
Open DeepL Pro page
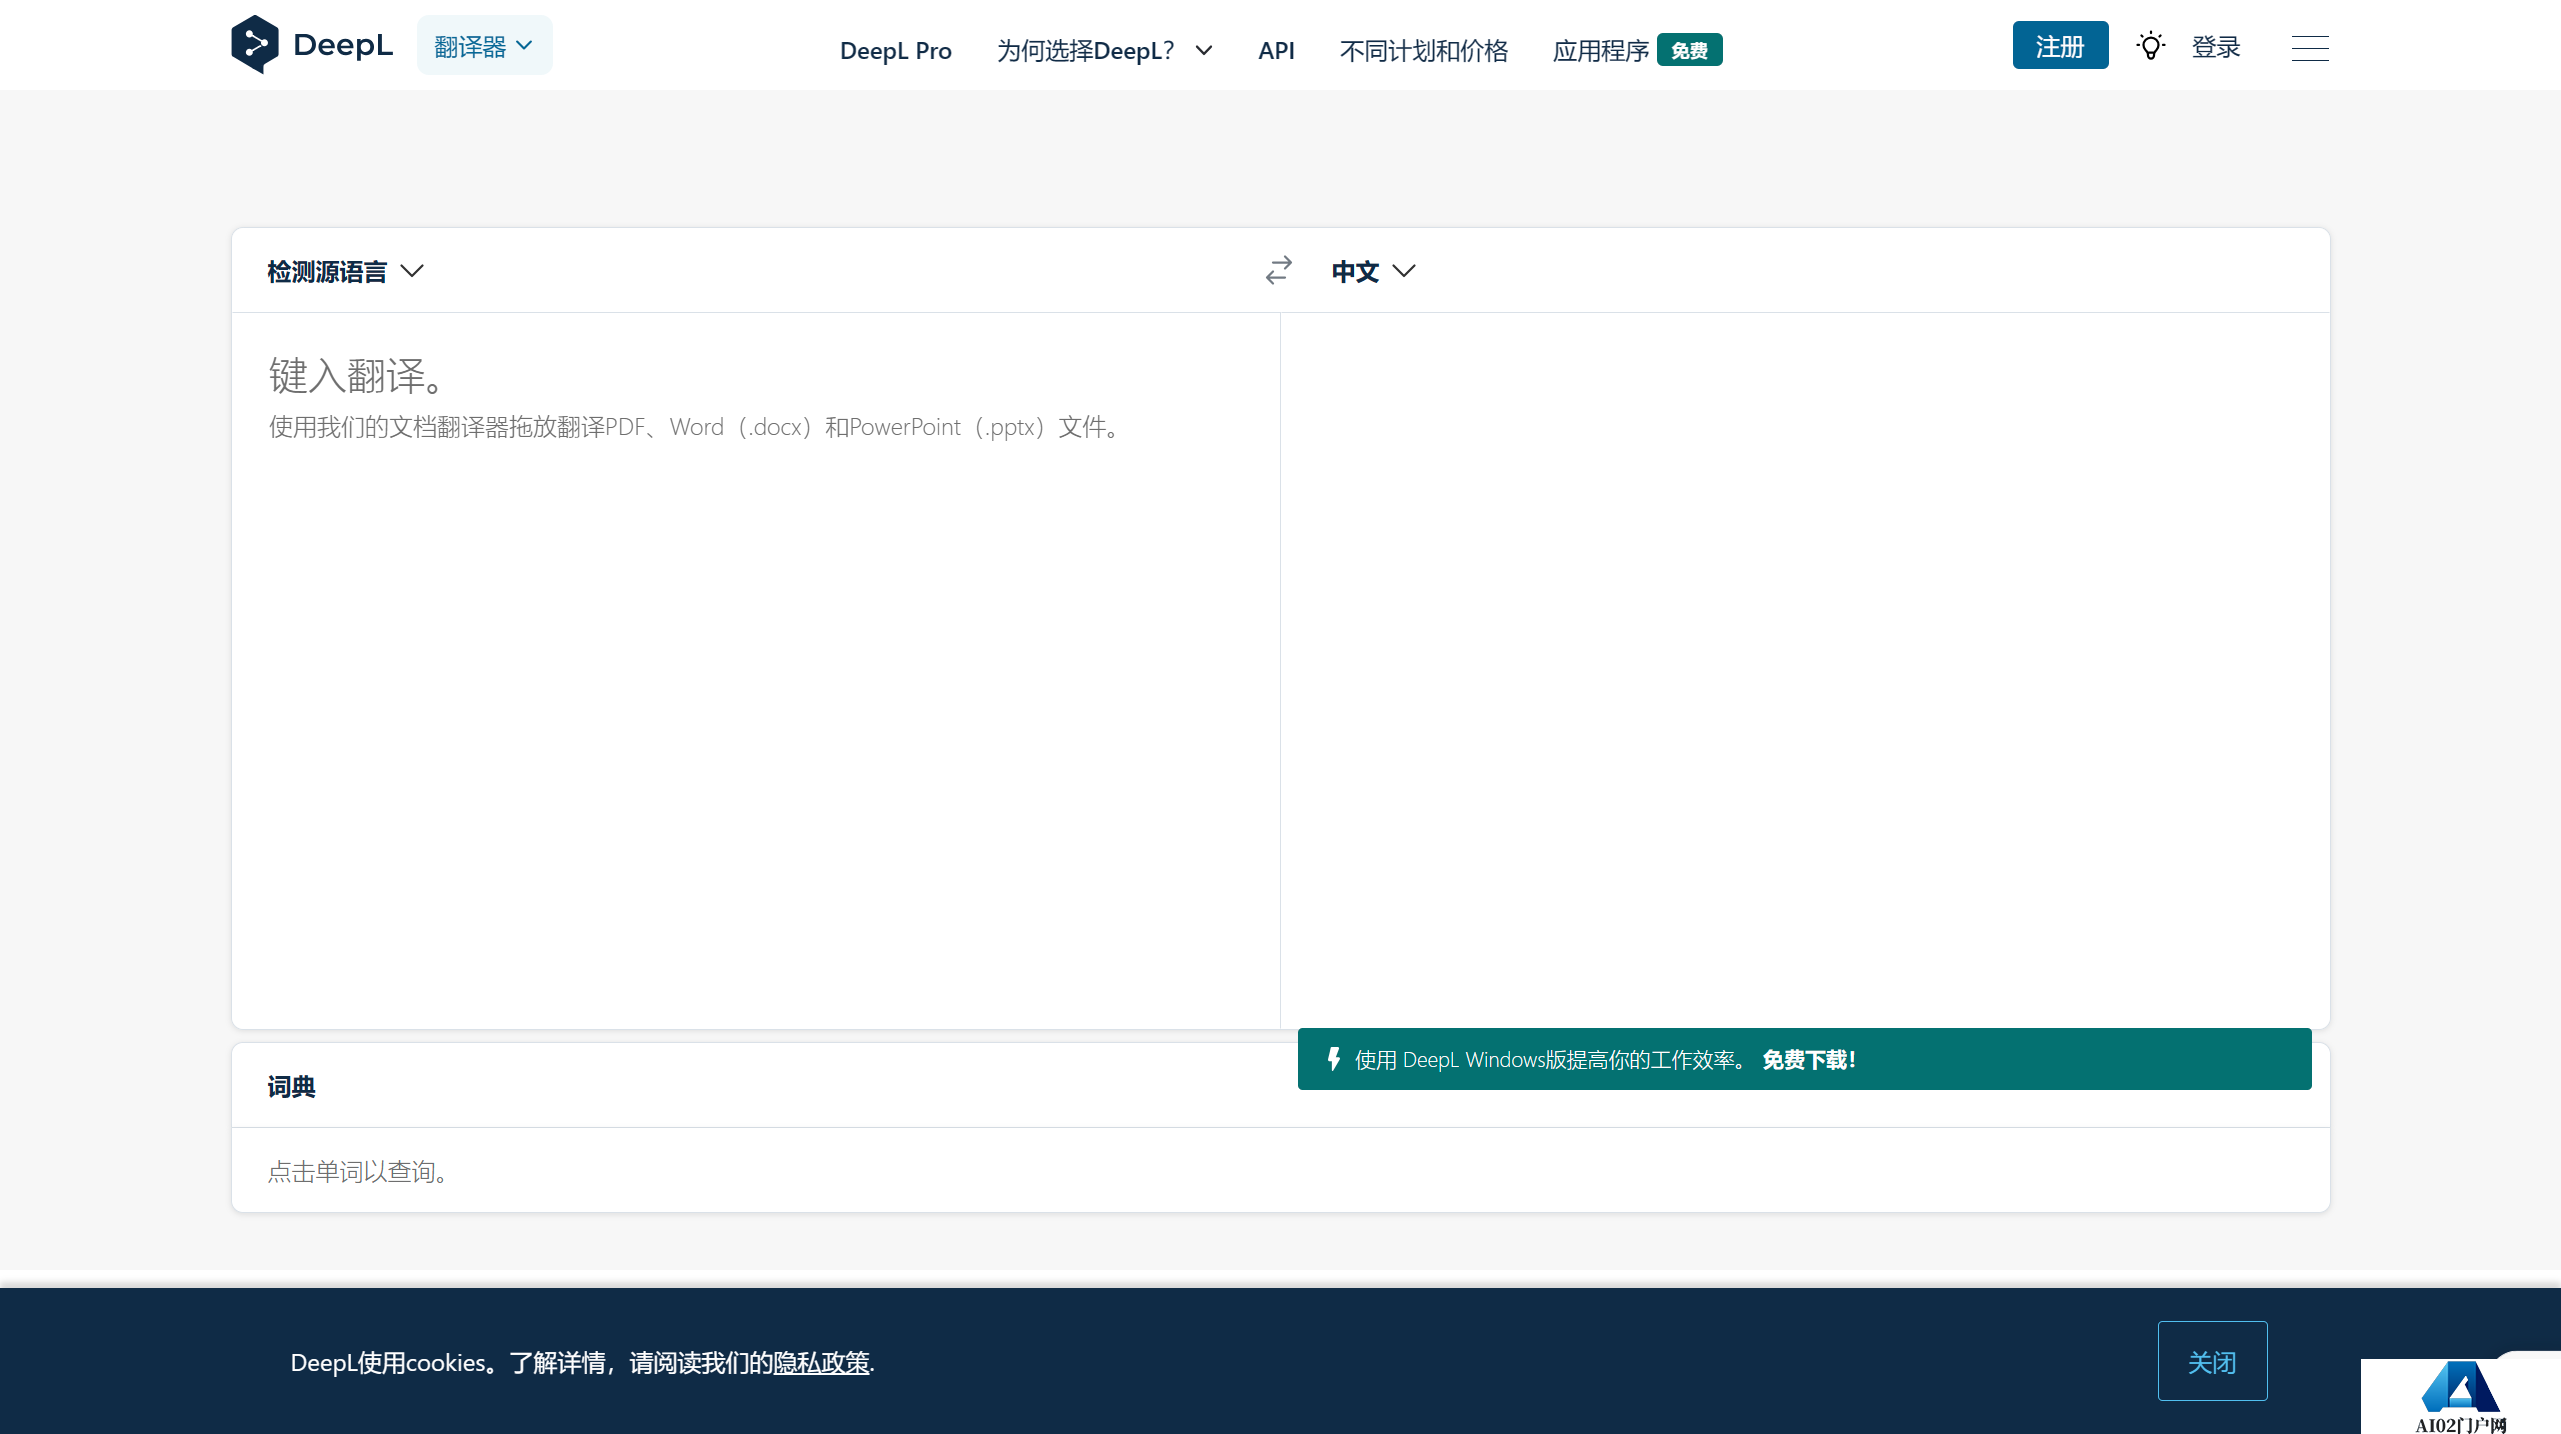895,50
